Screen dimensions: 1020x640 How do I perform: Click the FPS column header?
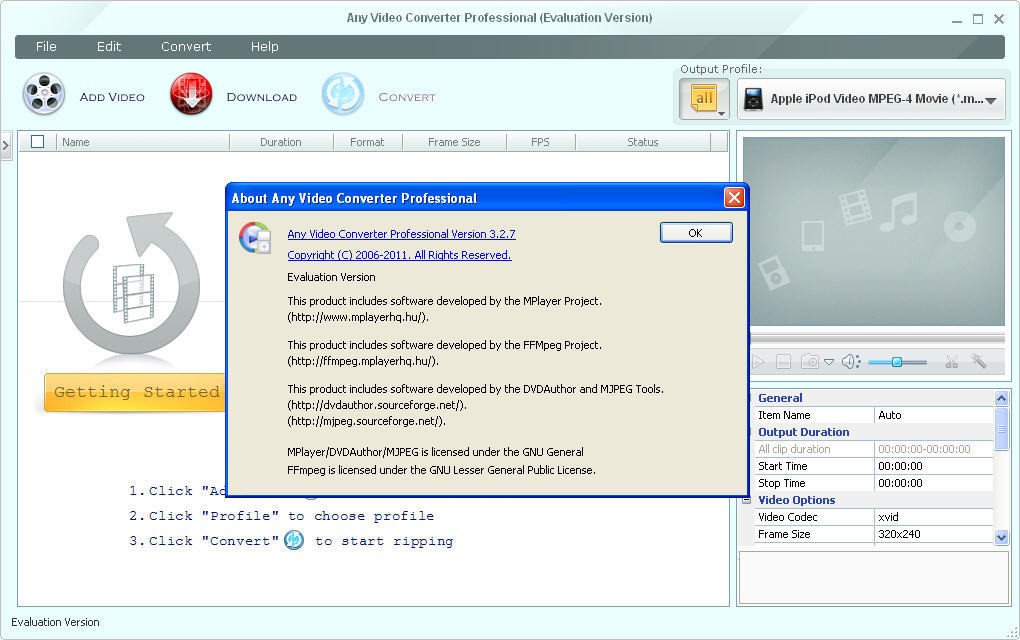click(541, 142)
